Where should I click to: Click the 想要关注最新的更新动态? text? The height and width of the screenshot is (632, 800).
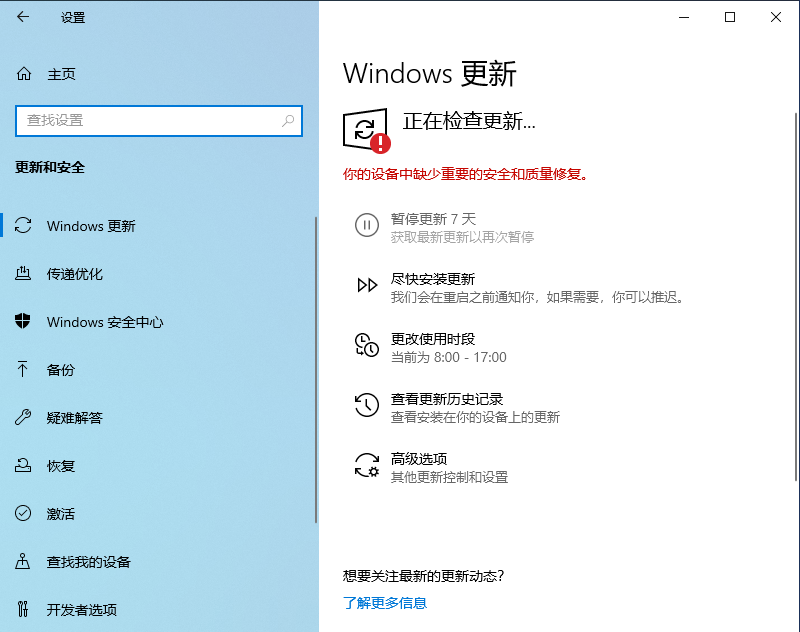coord(423,576)
